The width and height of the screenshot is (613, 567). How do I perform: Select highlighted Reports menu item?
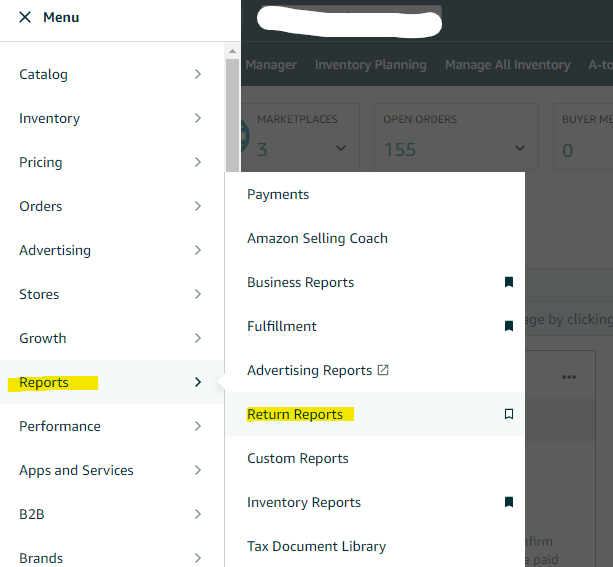pyautogui.click(x=44, y=382)
